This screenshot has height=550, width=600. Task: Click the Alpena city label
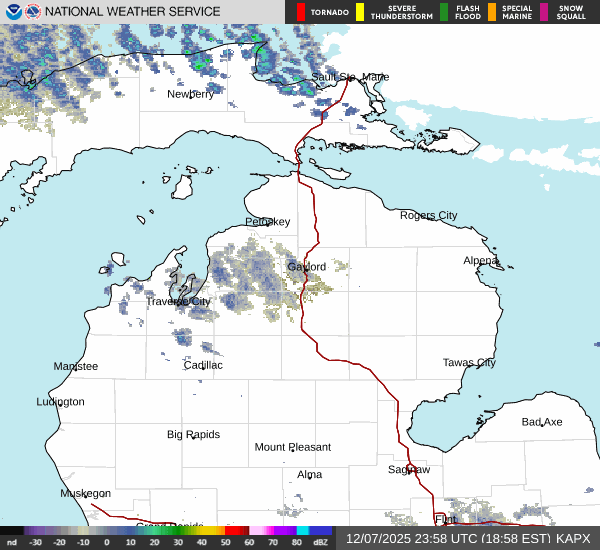pos(480,261)
